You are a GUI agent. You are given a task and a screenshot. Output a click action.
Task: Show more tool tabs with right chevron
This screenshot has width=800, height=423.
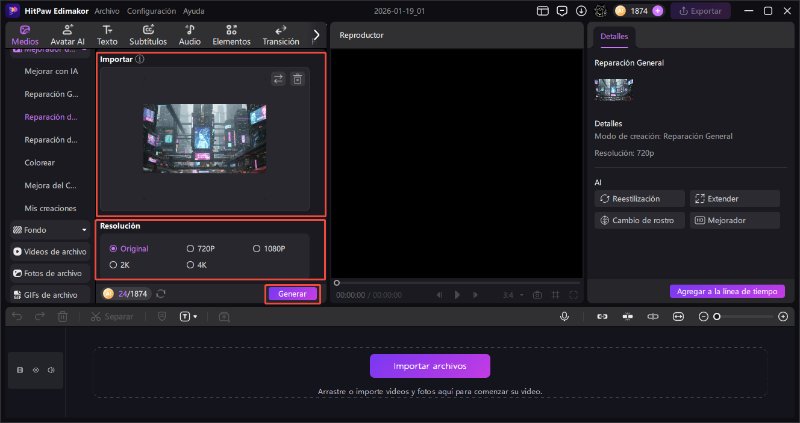pos(316,35)
